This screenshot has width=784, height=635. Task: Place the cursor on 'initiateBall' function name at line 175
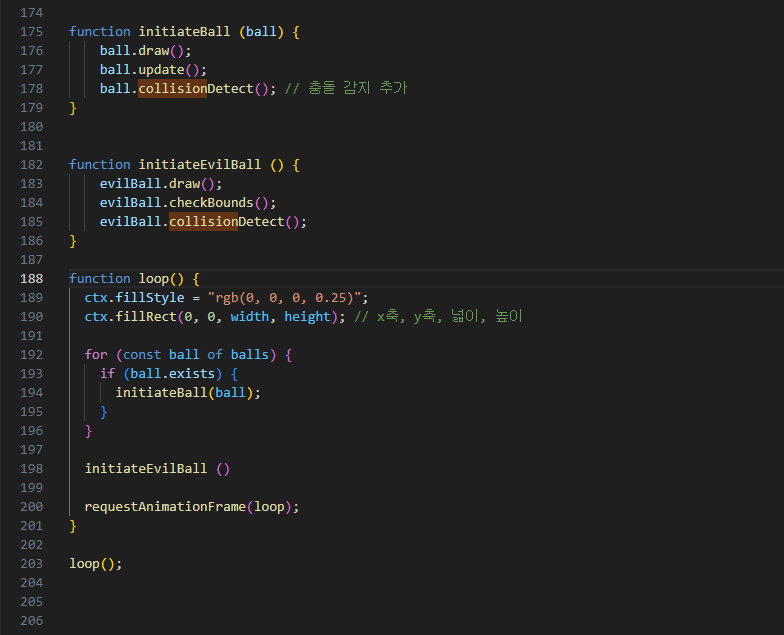[x=184, y=32]
